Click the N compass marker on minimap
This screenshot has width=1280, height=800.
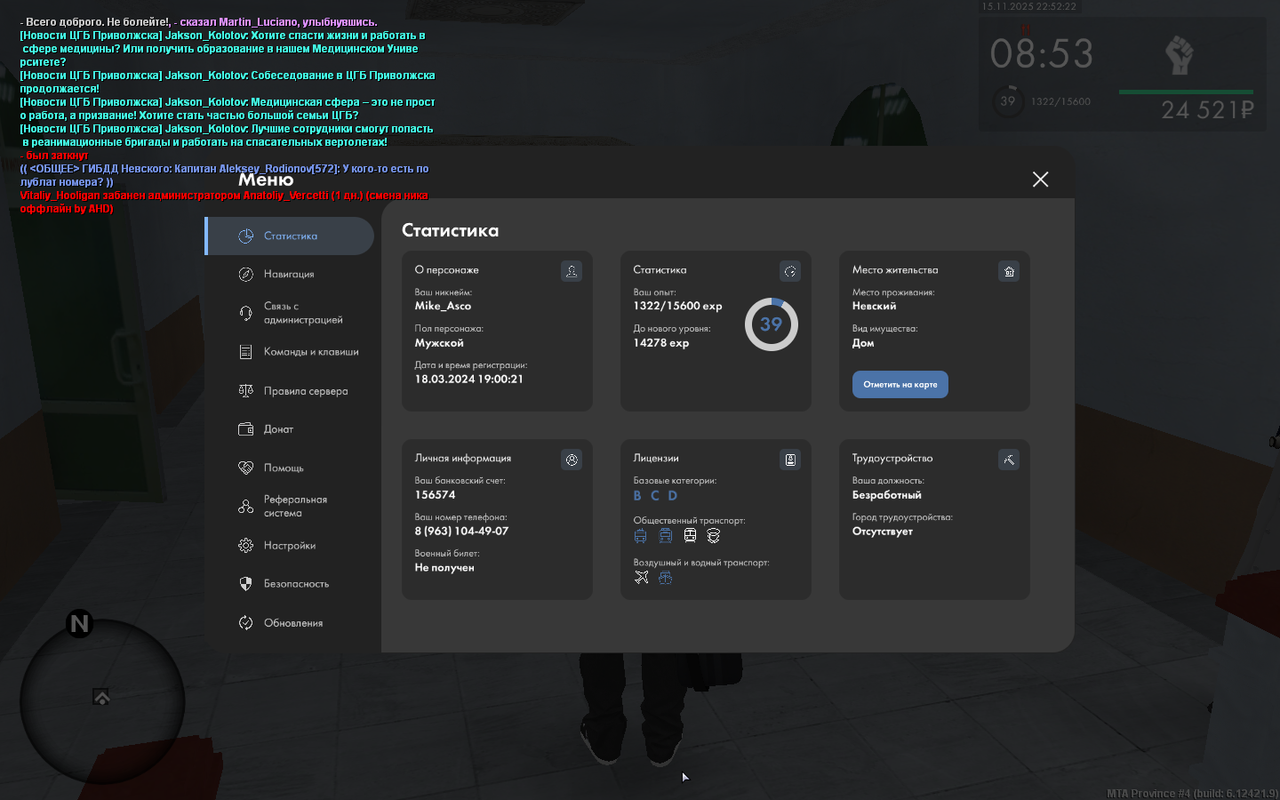79,625
